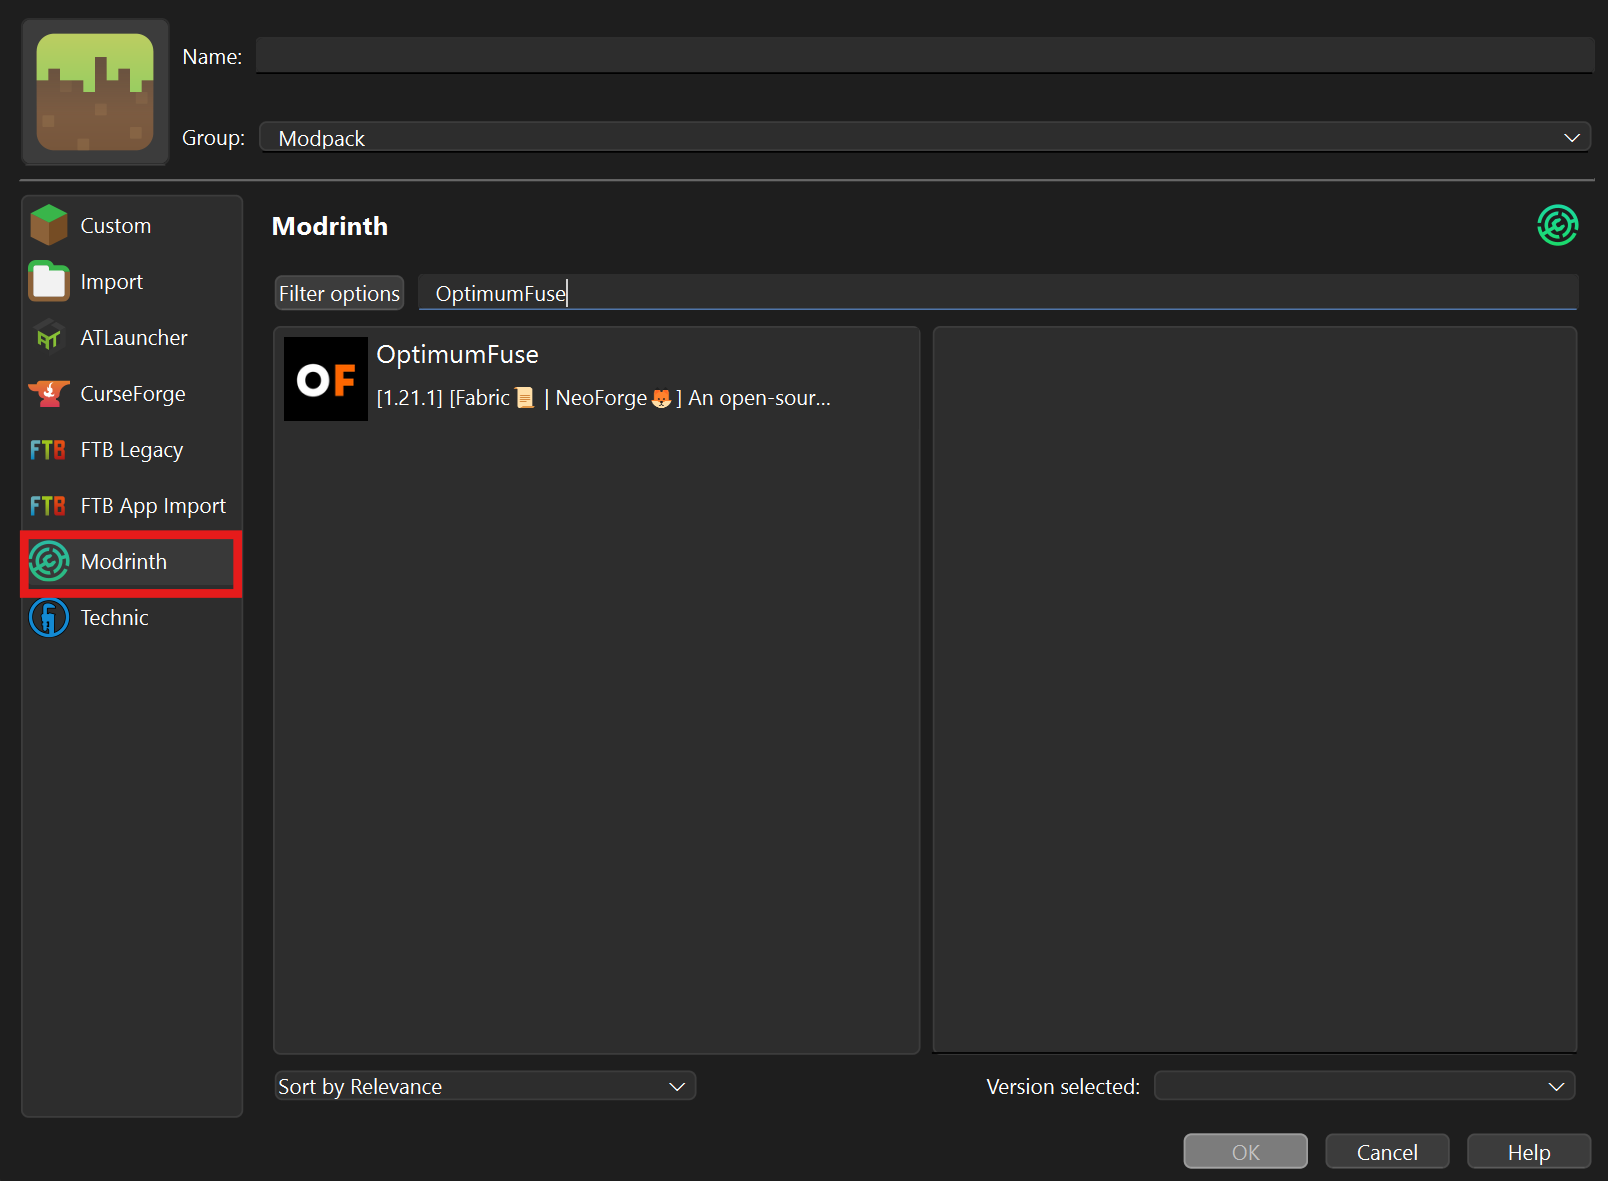Image resolution: width=1608 pixels, height=1181 pixels.
Task: Click the Cancel button
Action: click(x=1387, y=1151)
